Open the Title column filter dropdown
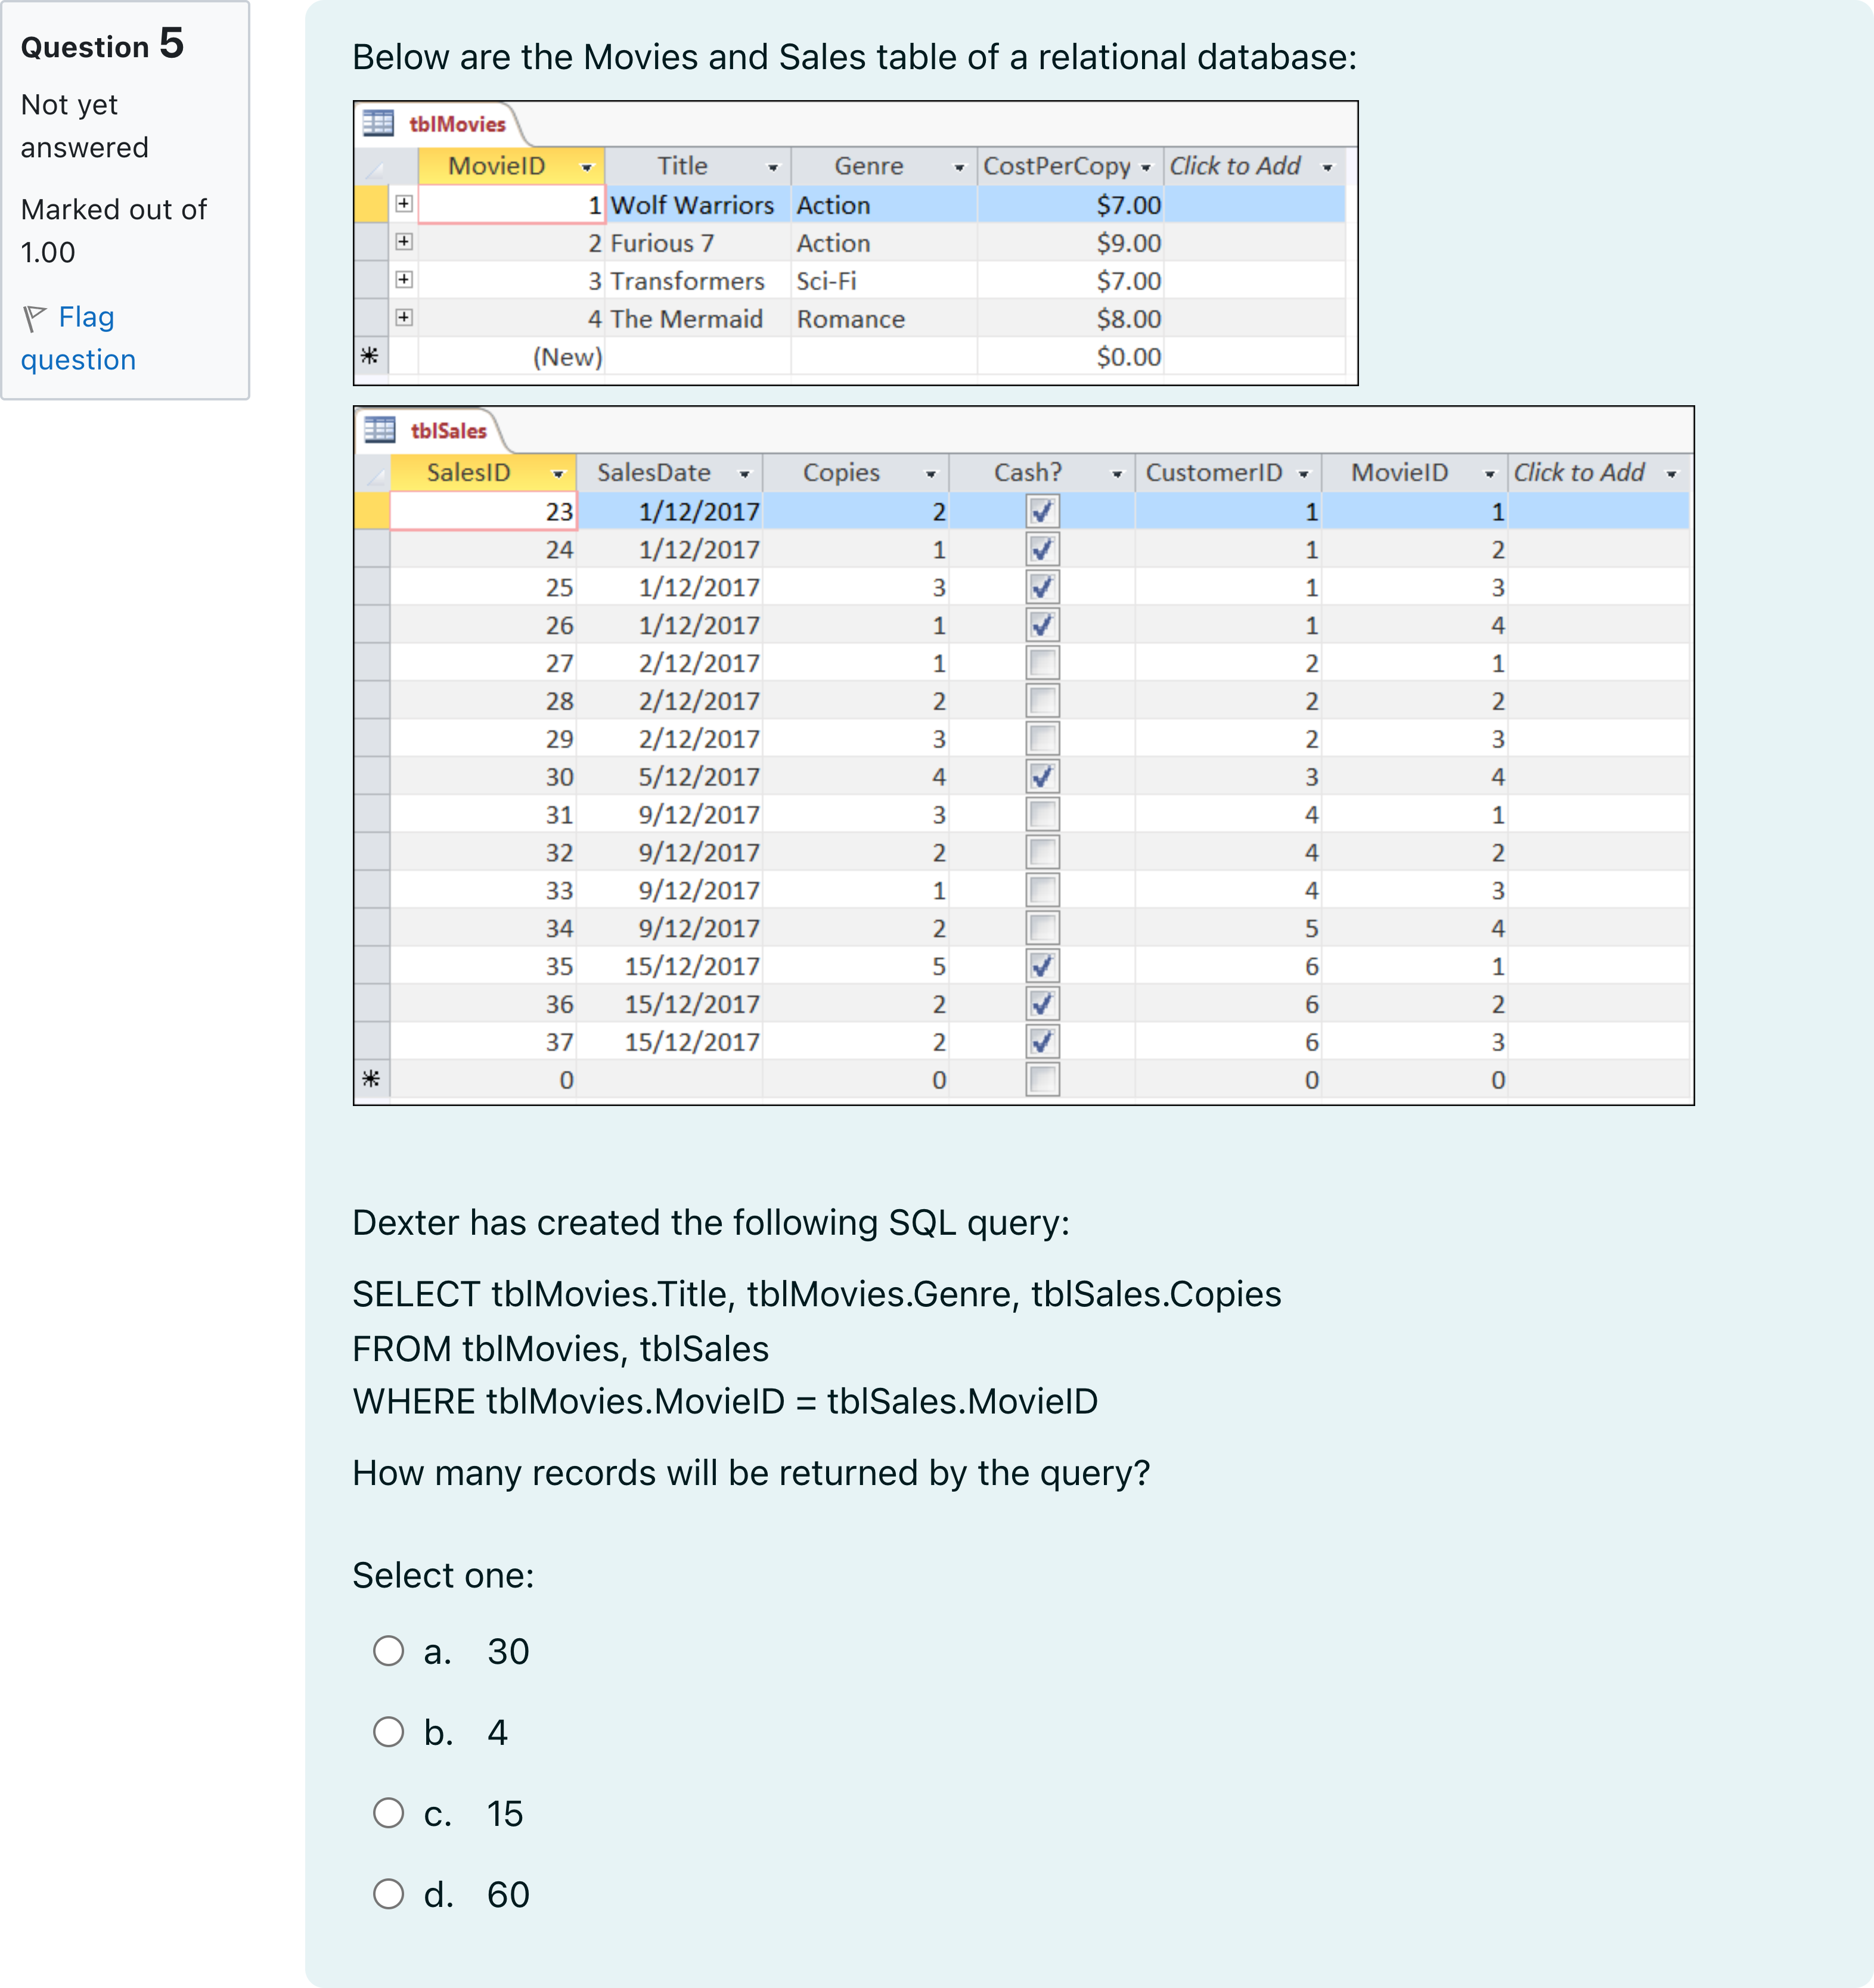Viewport: 1874px width, 1988px height. [x=773, y=167]
